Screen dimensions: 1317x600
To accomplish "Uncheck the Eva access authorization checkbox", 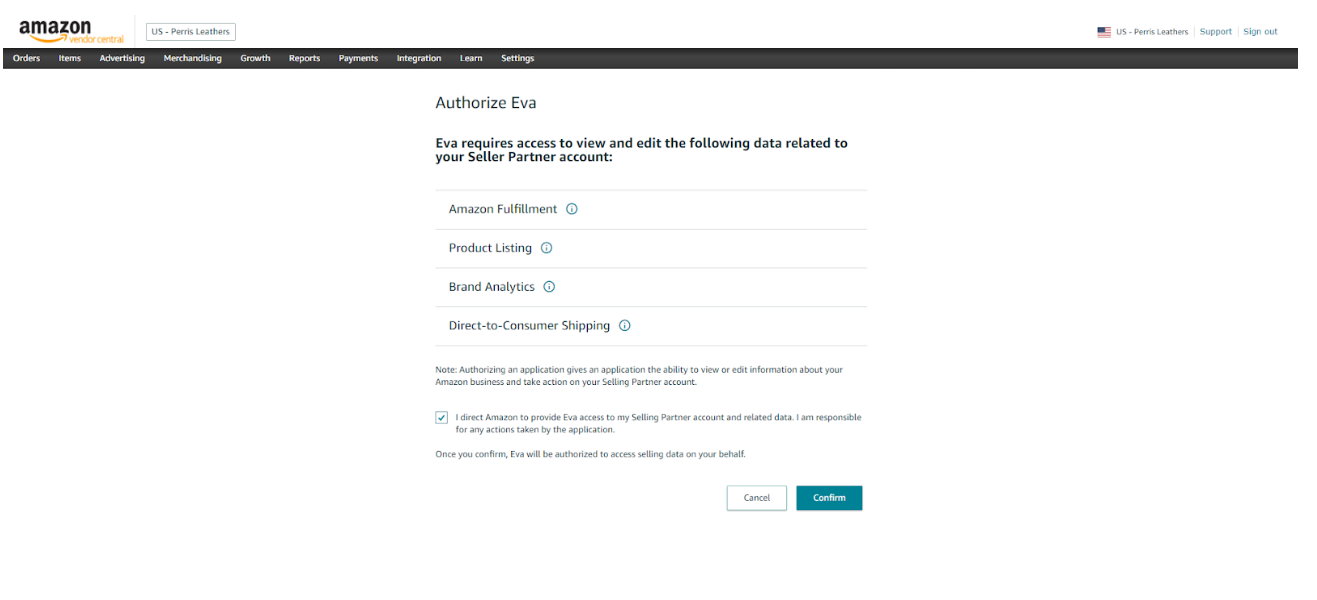I will coord(441,417).
